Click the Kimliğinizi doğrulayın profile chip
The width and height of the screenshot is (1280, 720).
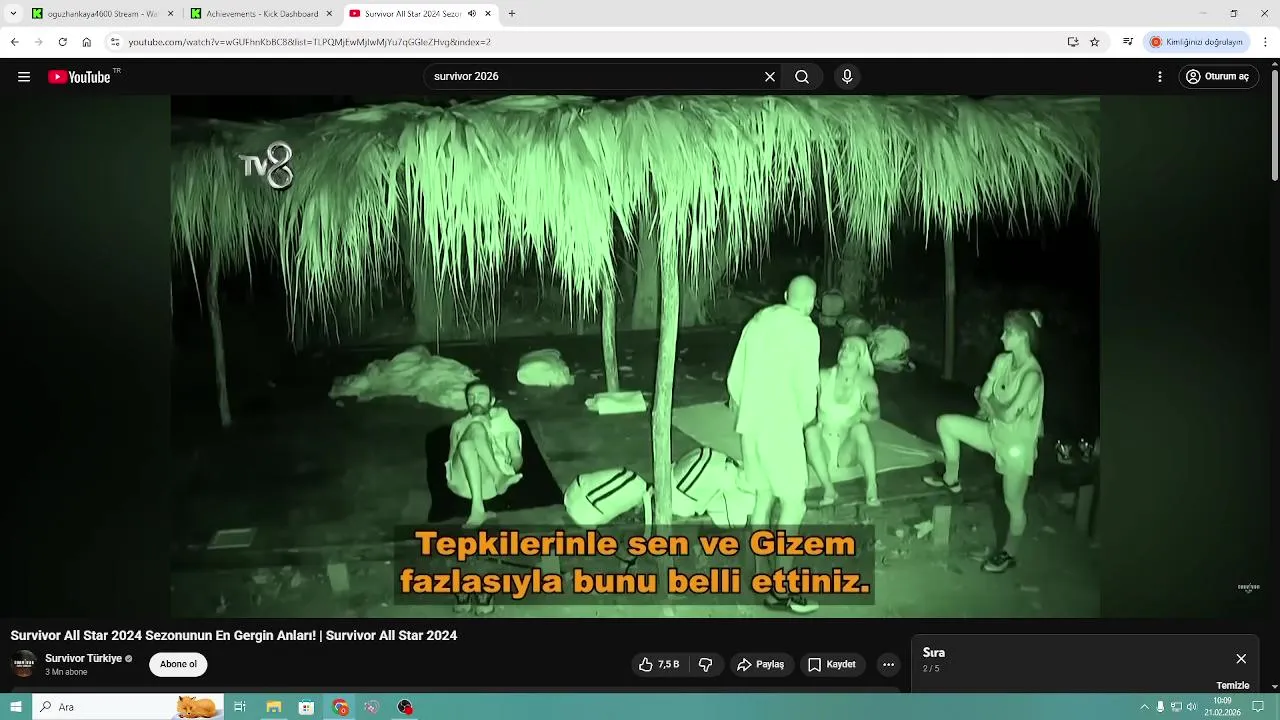[1196, 42]
